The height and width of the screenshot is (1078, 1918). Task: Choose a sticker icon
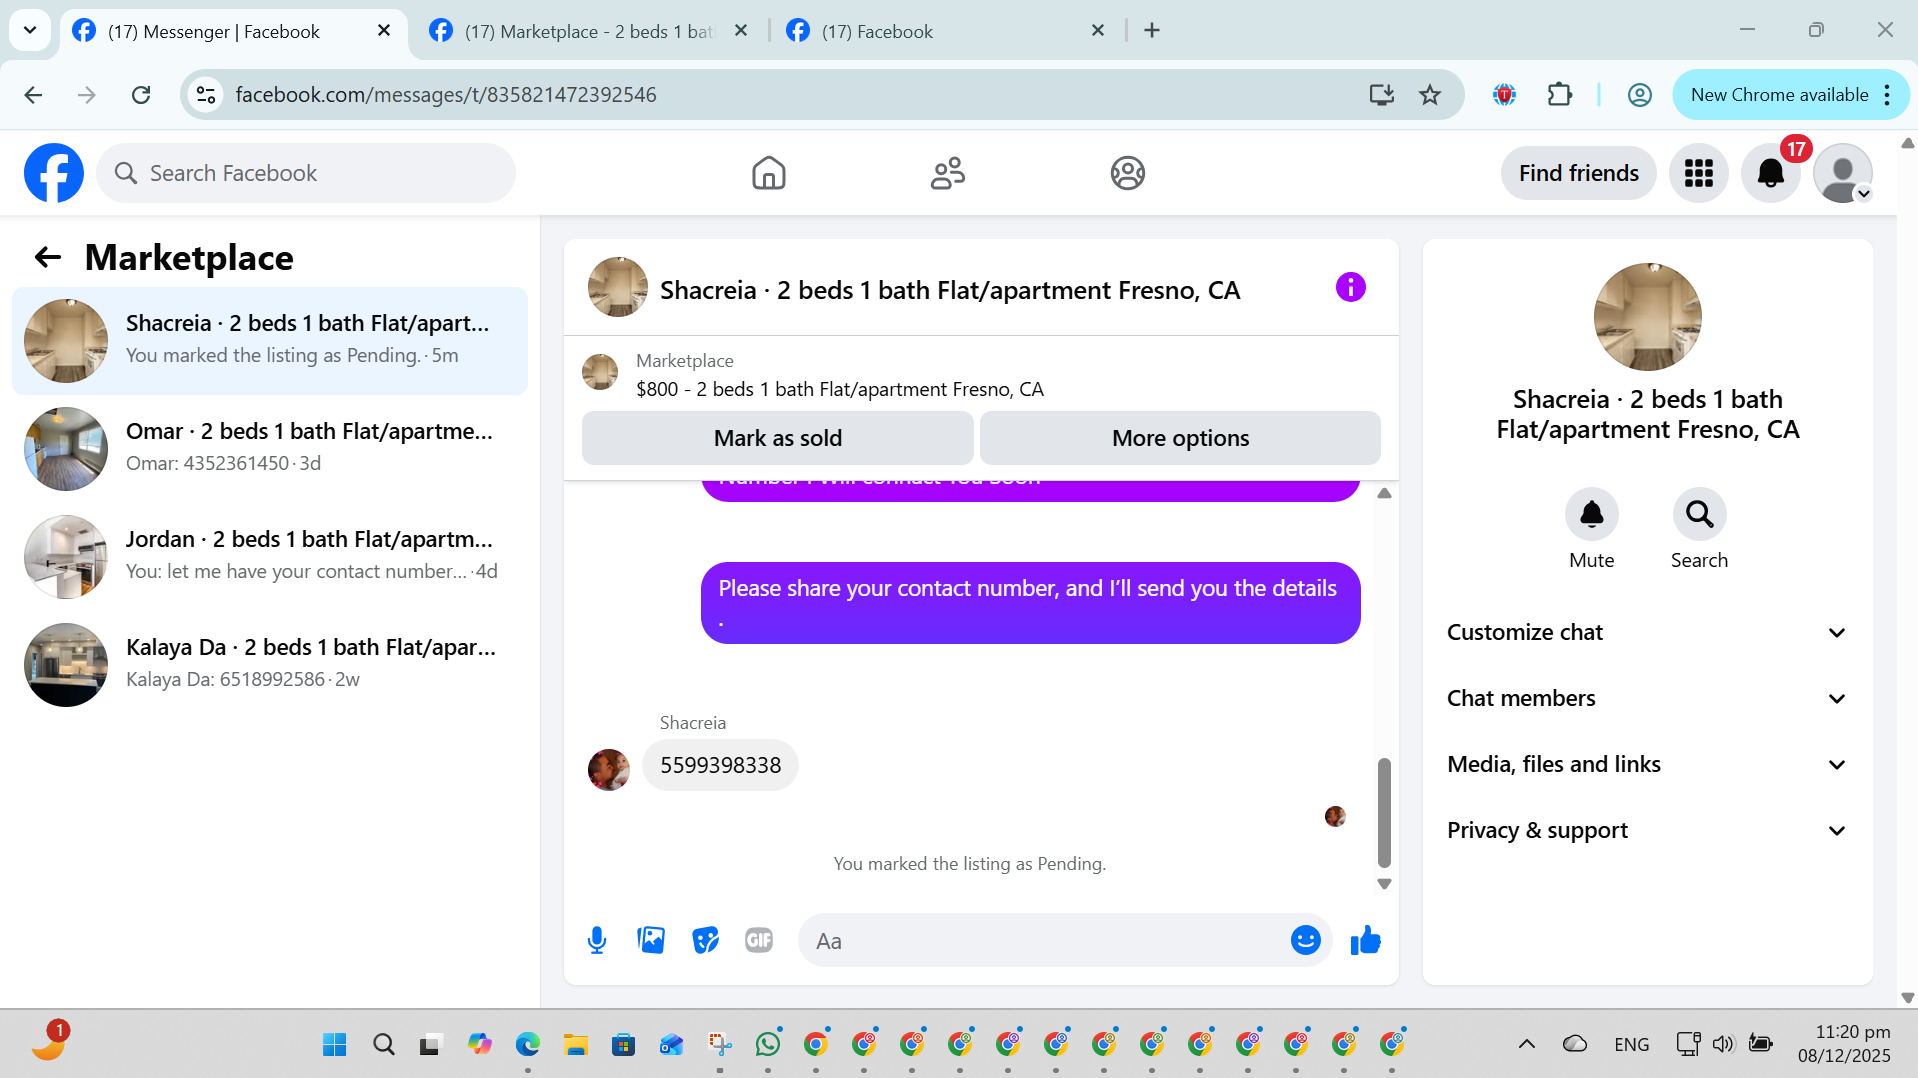(x=705, y=940)
